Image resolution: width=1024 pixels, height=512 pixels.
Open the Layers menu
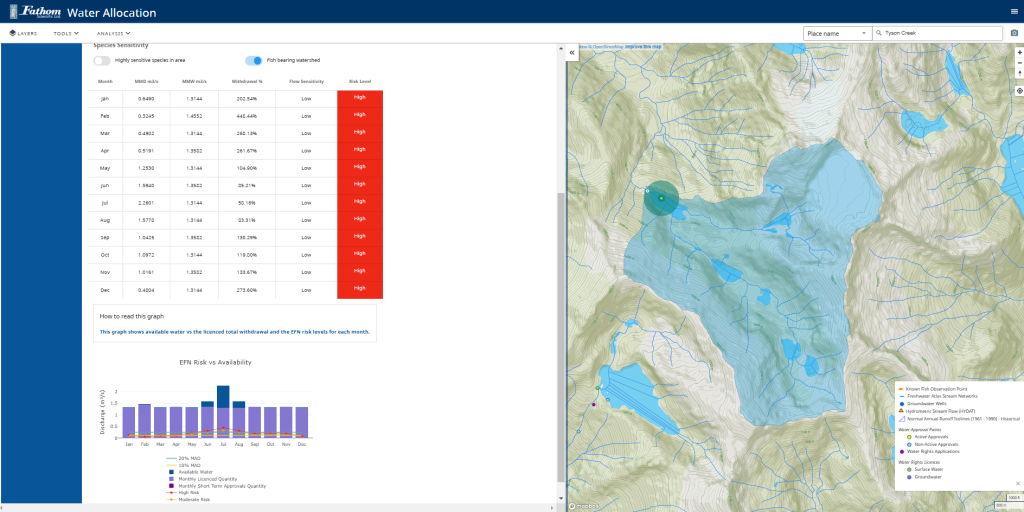(23, 33)
